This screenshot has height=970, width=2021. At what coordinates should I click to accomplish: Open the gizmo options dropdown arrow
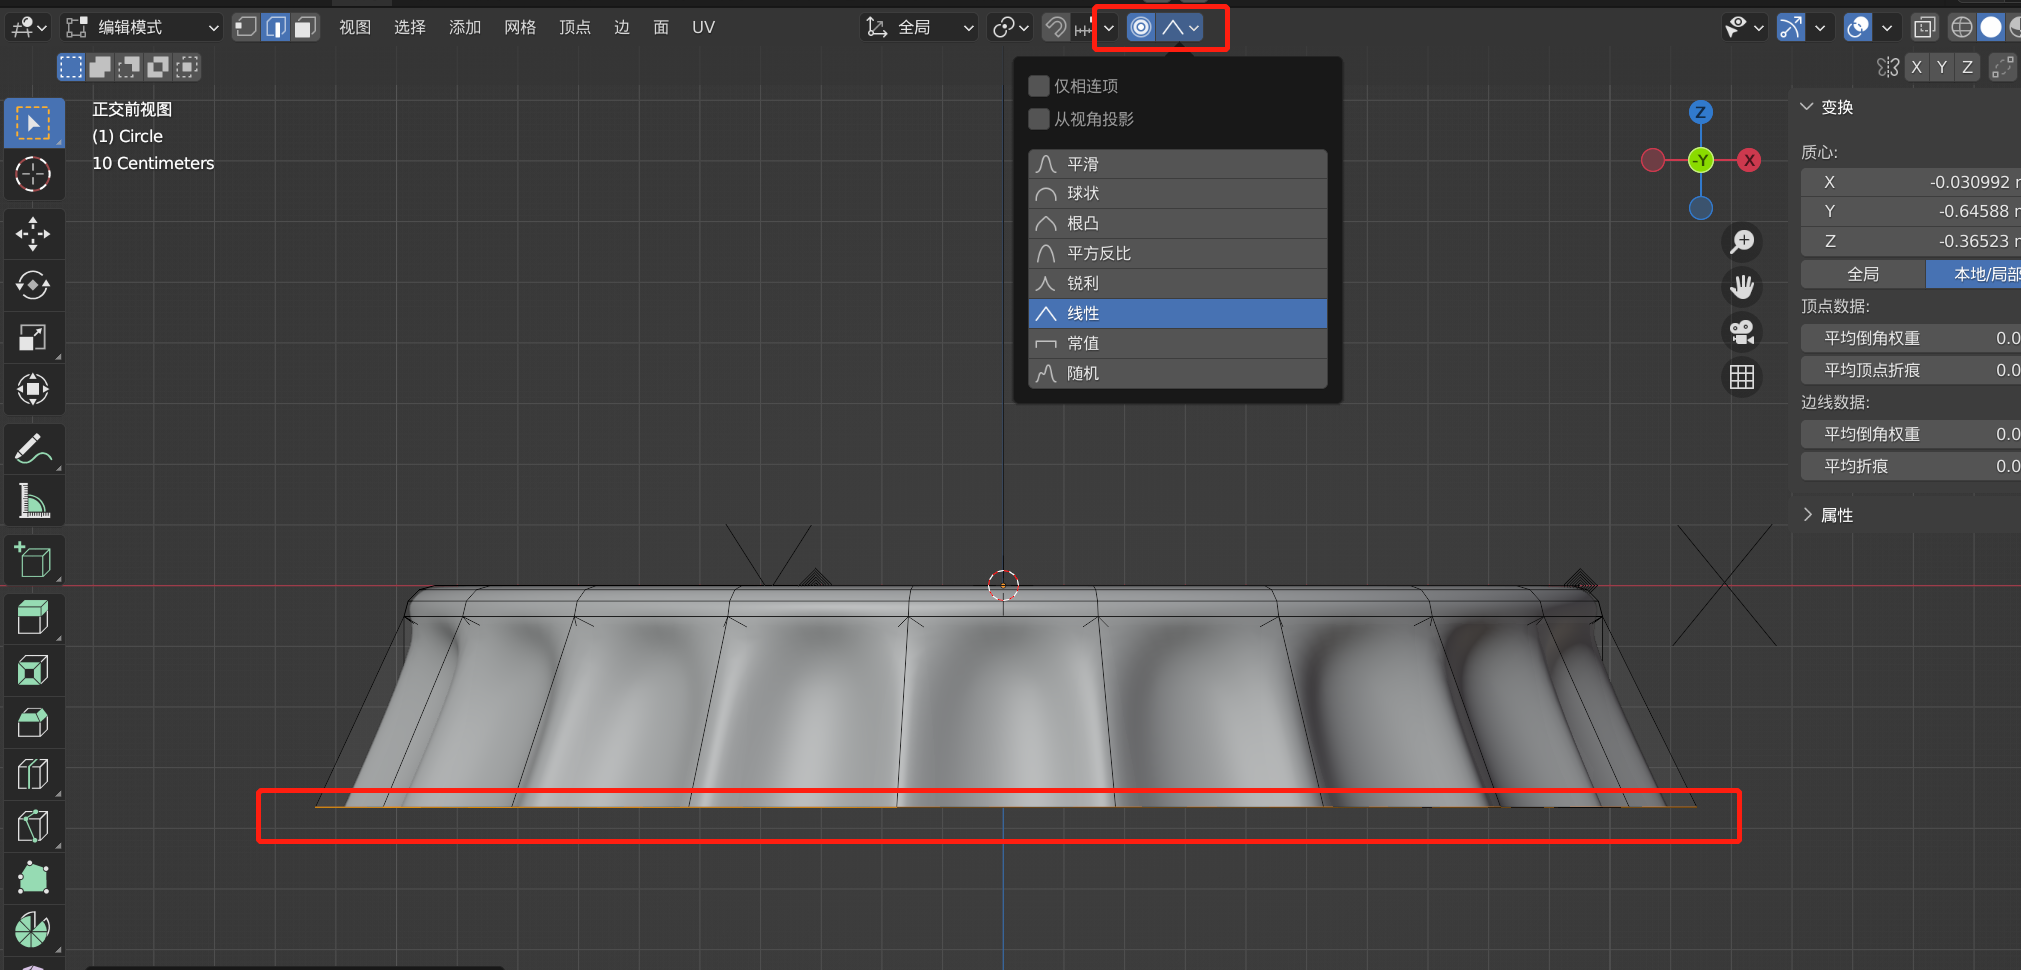tap(1820, 27)
